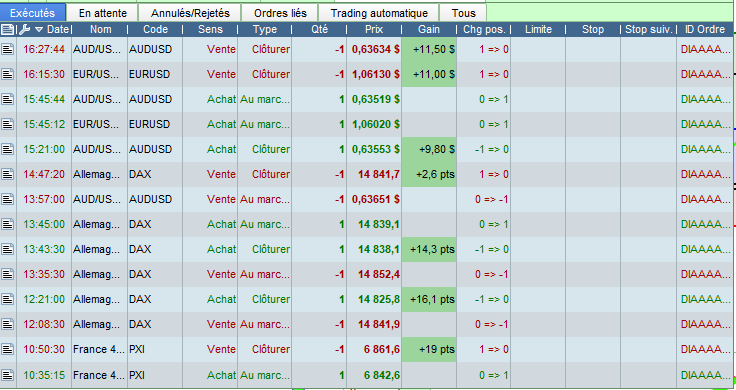
Task: Sort by the Prix column header
Action: (374, 30)
